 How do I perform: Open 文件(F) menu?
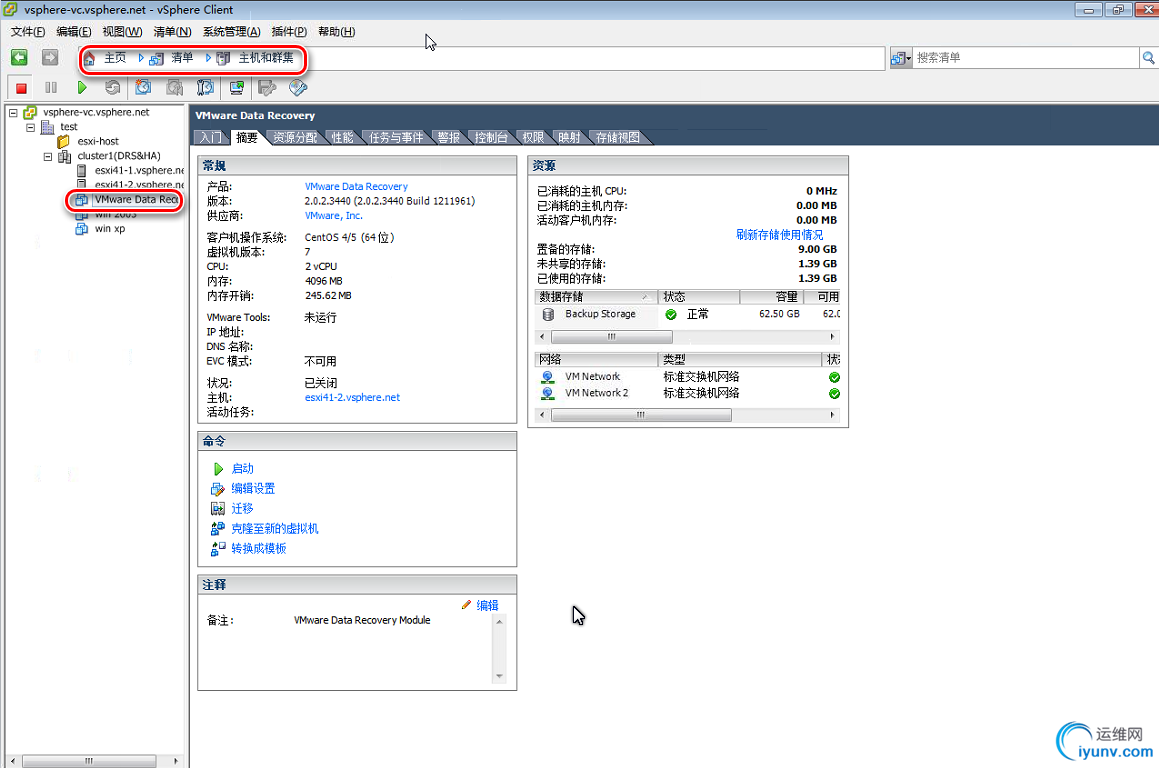(27, 31)
